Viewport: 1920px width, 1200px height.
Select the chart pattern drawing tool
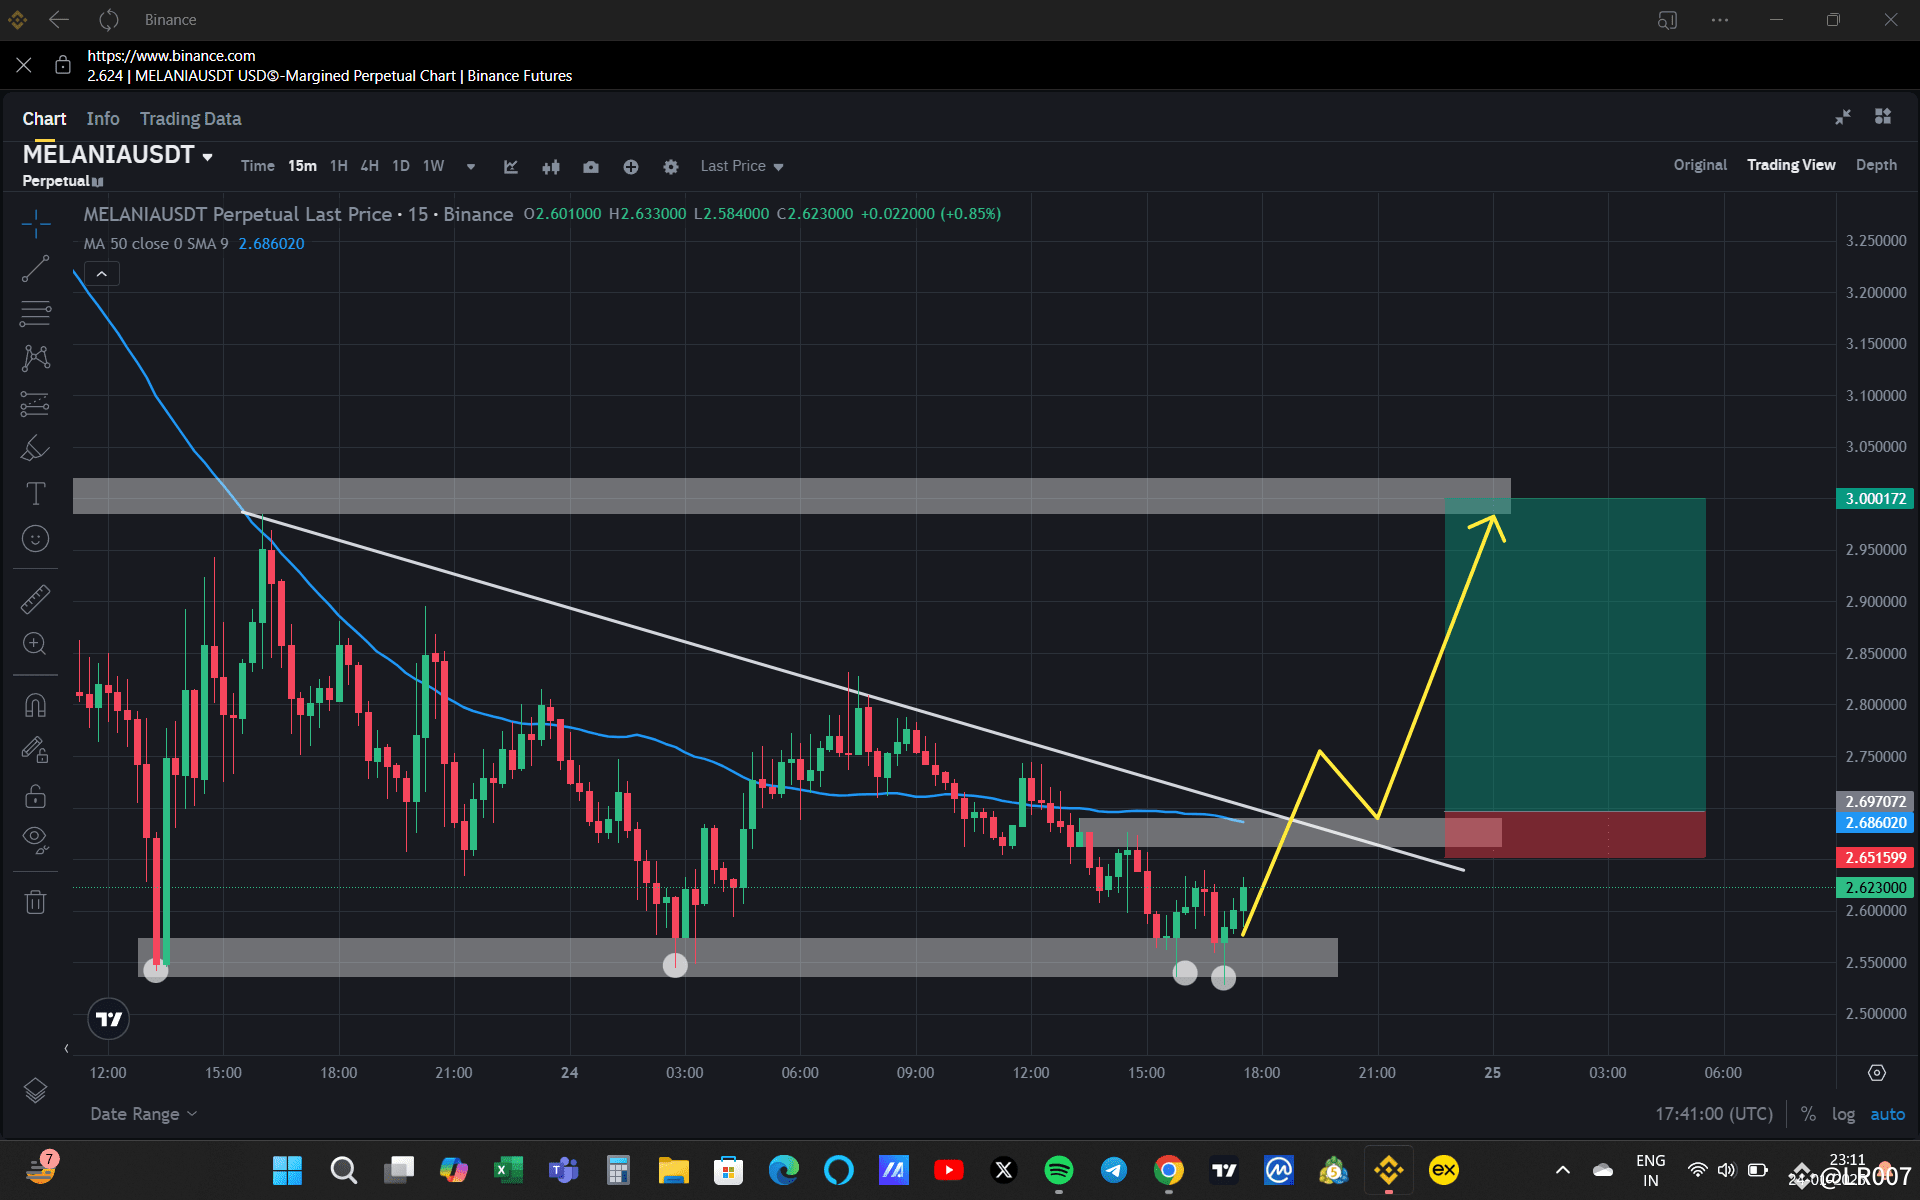tap(36, 358)
